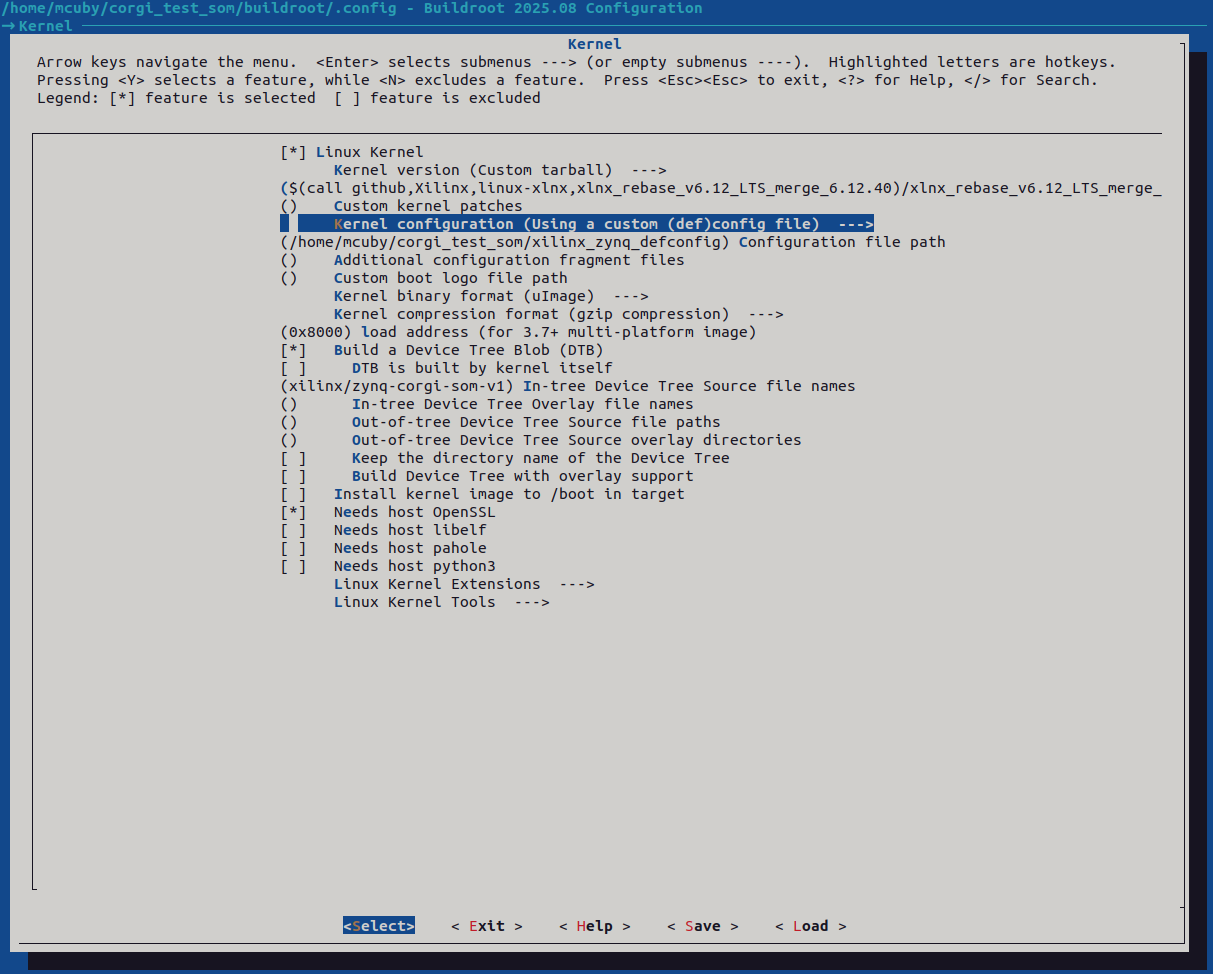
Task: Open Linux Kernel Extensions submenu
Action: [x=464, y=584]
